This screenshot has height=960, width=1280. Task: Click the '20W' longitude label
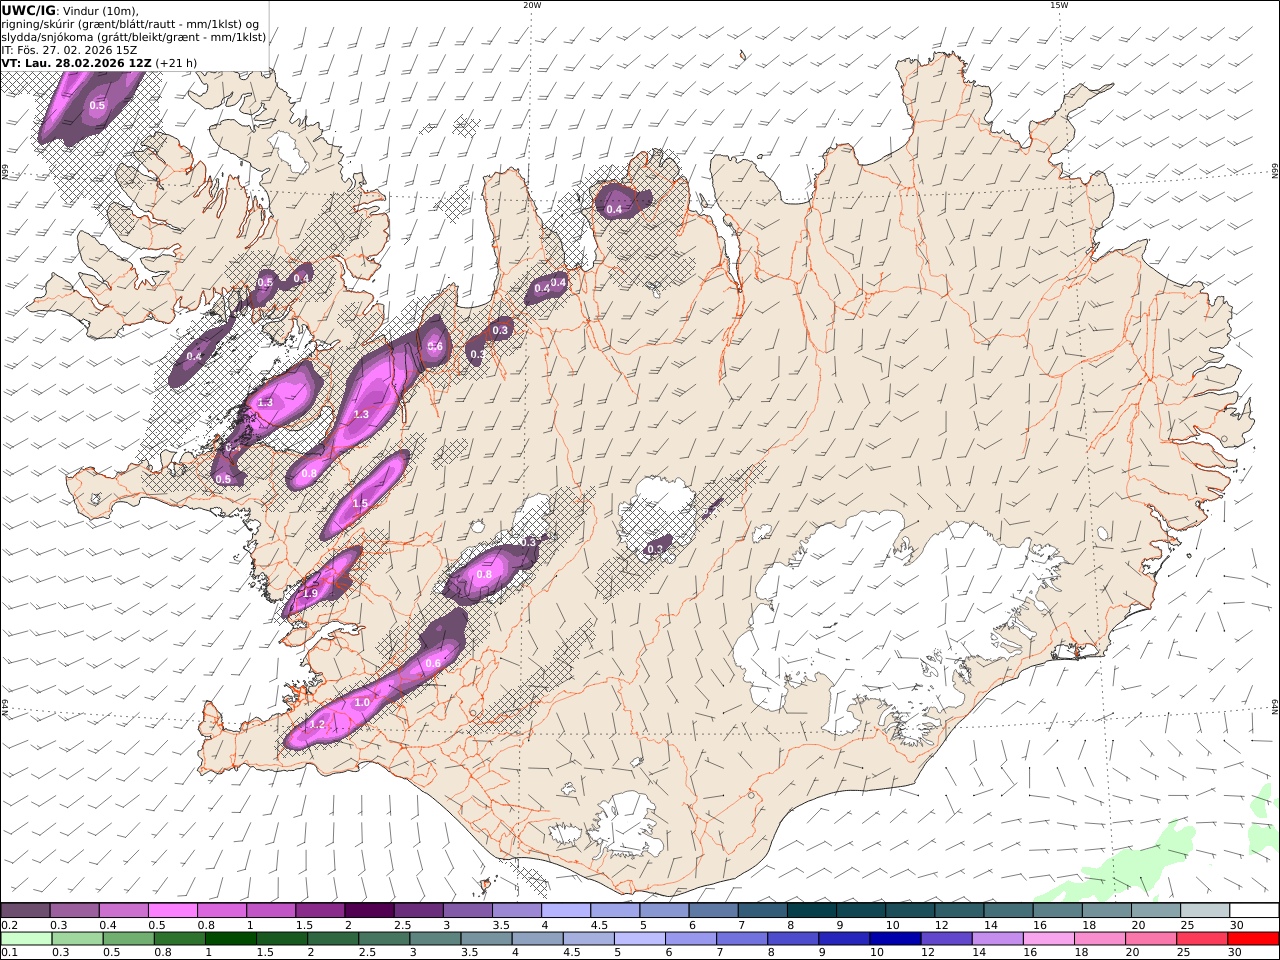[x=532, y=5]
